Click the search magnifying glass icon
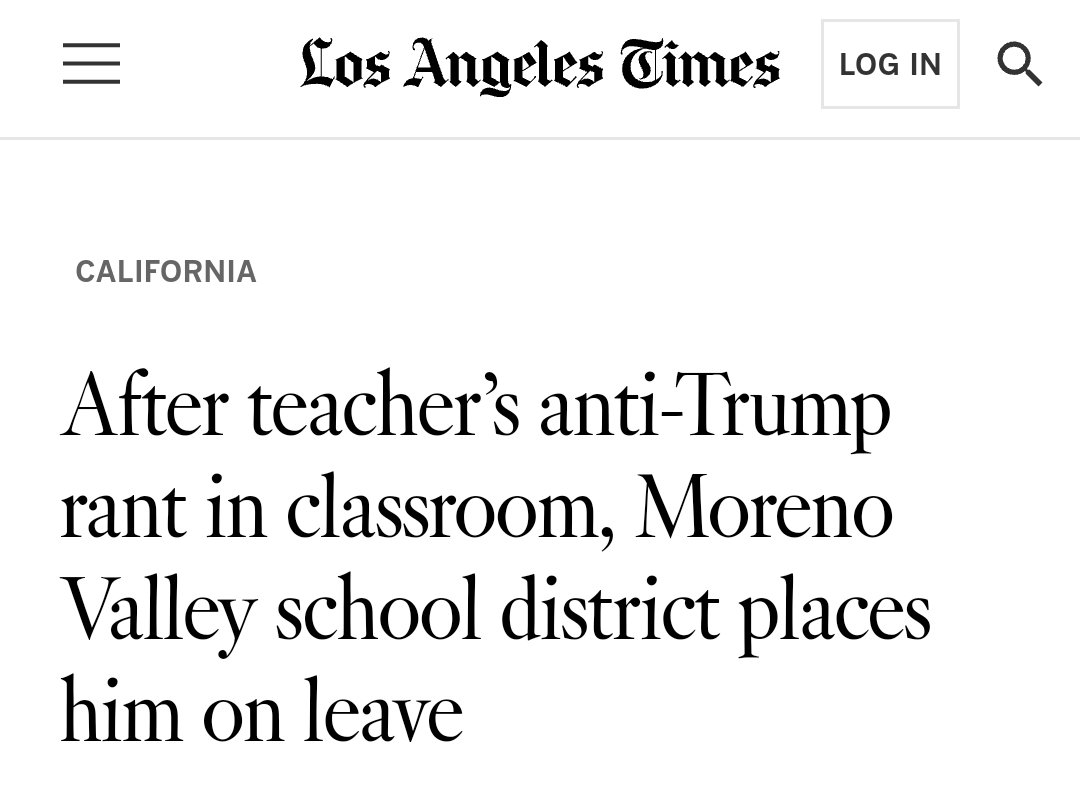 pyautogui.click(x=1019, y=65)
